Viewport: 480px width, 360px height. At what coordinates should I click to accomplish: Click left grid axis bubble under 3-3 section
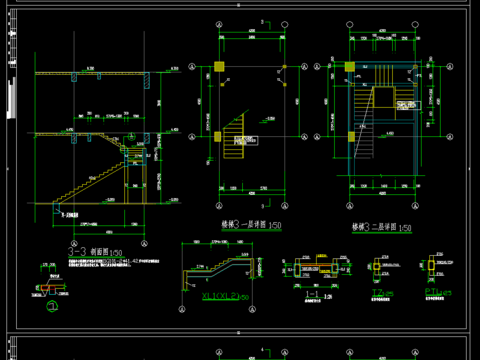(74, 244)
